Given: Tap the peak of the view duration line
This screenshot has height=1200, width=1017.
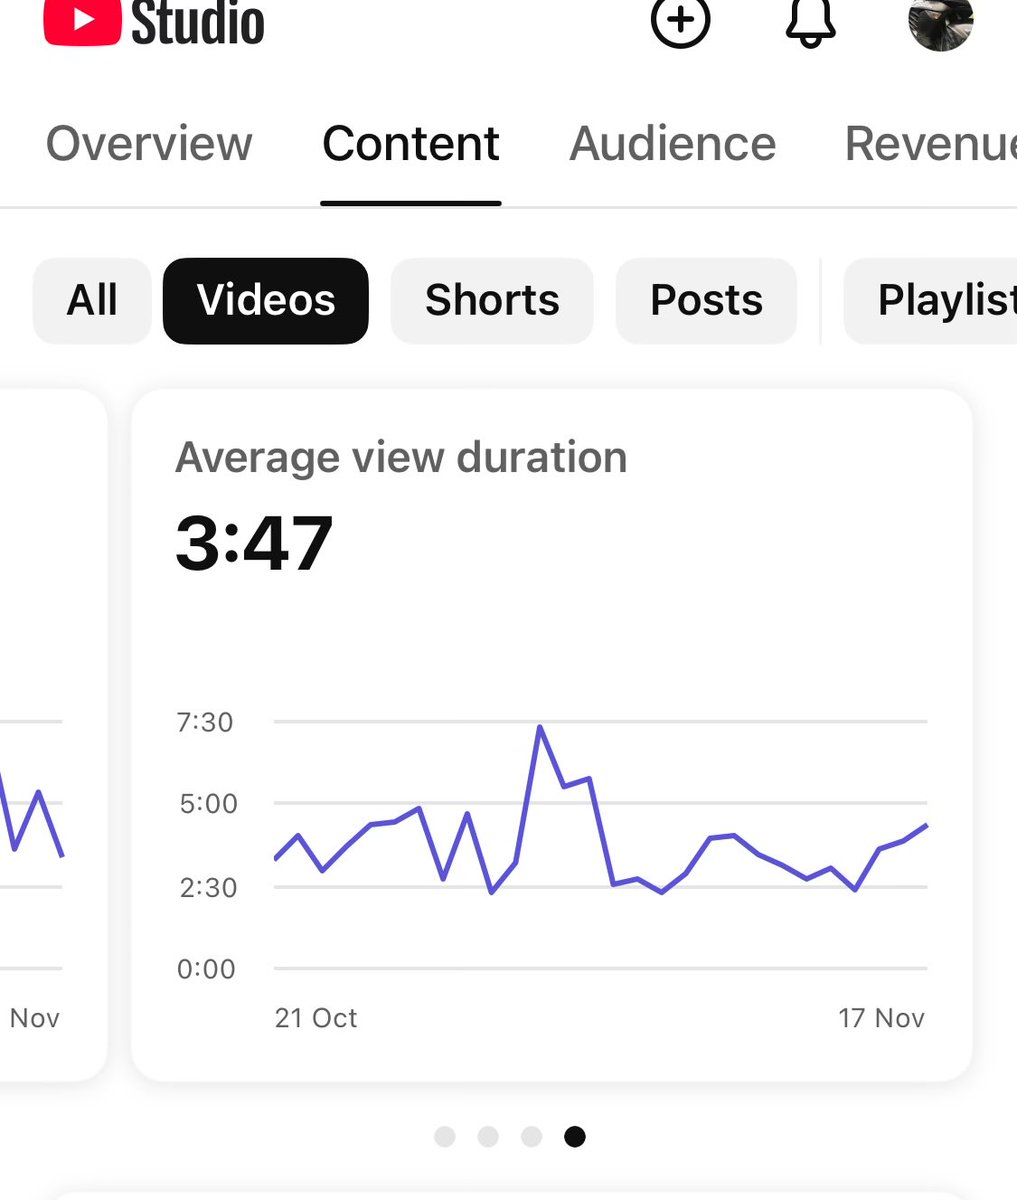Looking at the screenshot, I should pos(540,727).
